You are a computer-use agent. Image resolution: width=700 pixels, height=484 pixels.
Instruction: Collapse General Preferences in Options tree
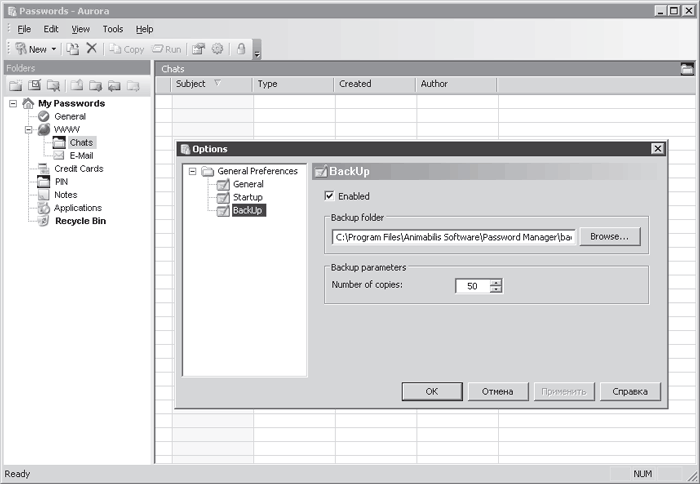[x=192, y=171]
